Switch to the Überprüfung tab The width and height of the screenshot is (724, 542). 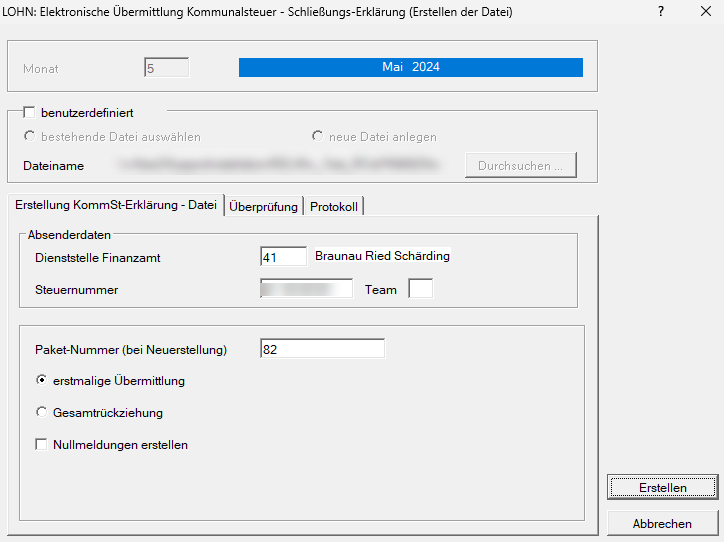[x=263, y=207]
